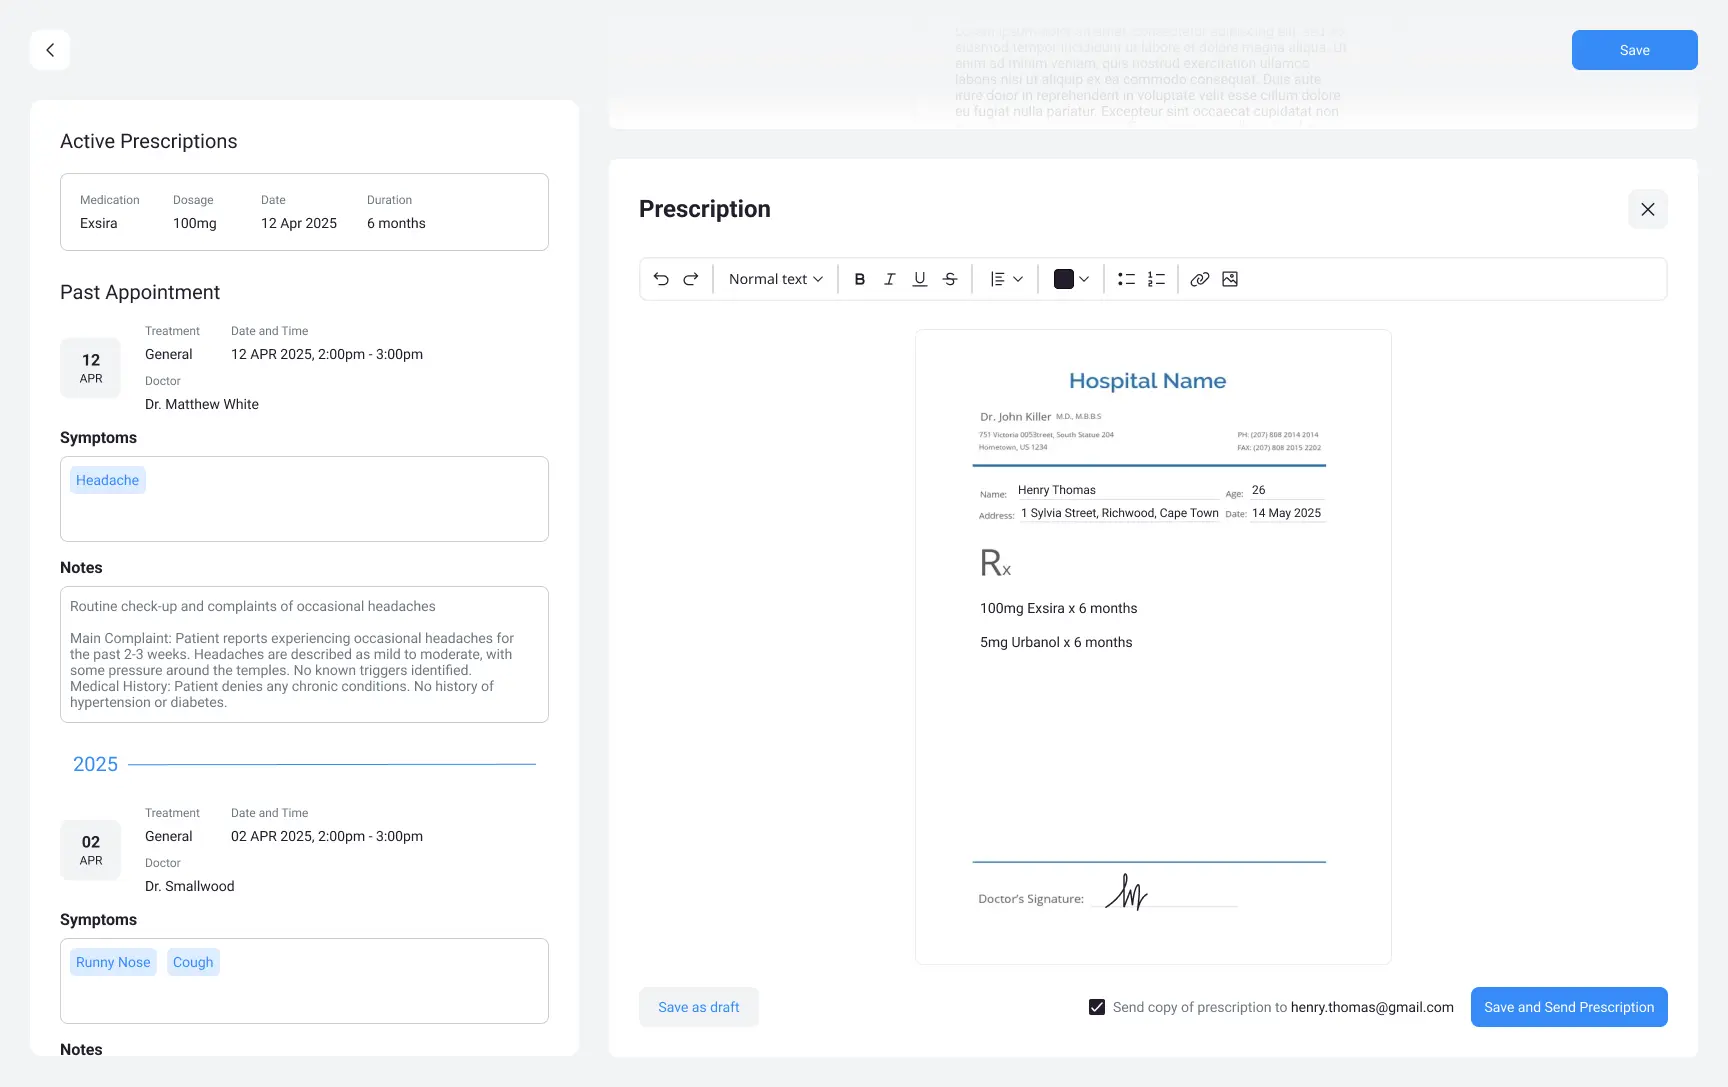Screen dimensions: 1728x1087
Task: Click the black text color swatch
Action: click(x=1064, y=279)
